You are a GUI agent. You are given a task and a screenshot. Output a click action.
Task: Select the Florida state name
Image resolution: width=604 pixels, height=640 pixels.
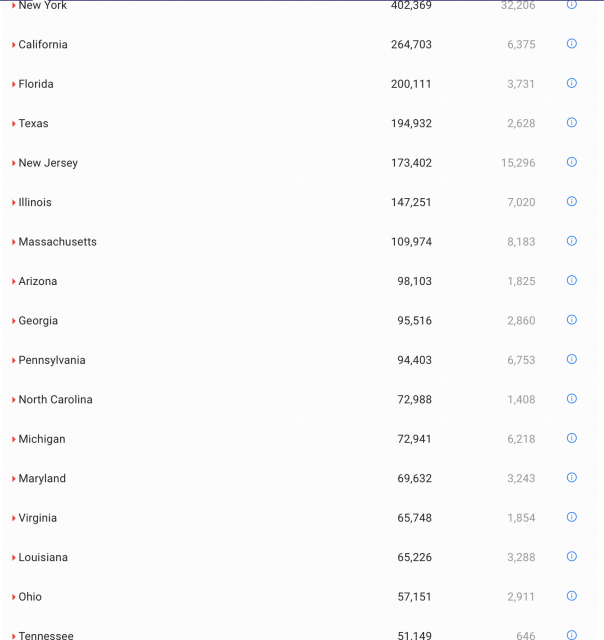tap(36, 84)
